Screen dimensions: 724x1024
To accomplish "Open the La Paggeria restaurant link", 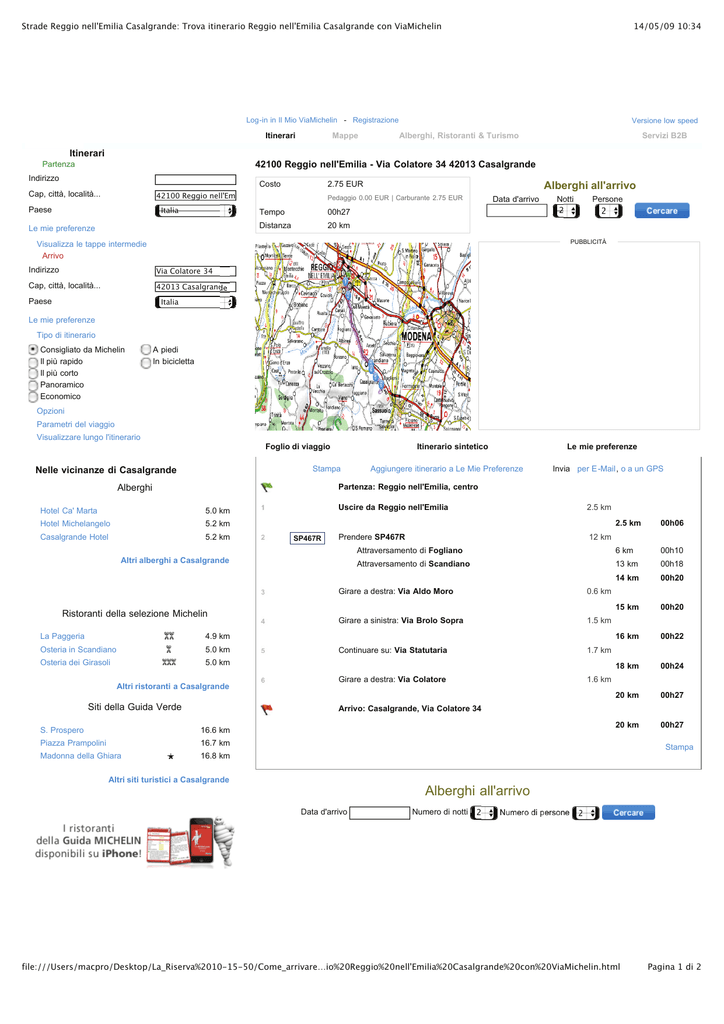I will click(x=62, y=636).
